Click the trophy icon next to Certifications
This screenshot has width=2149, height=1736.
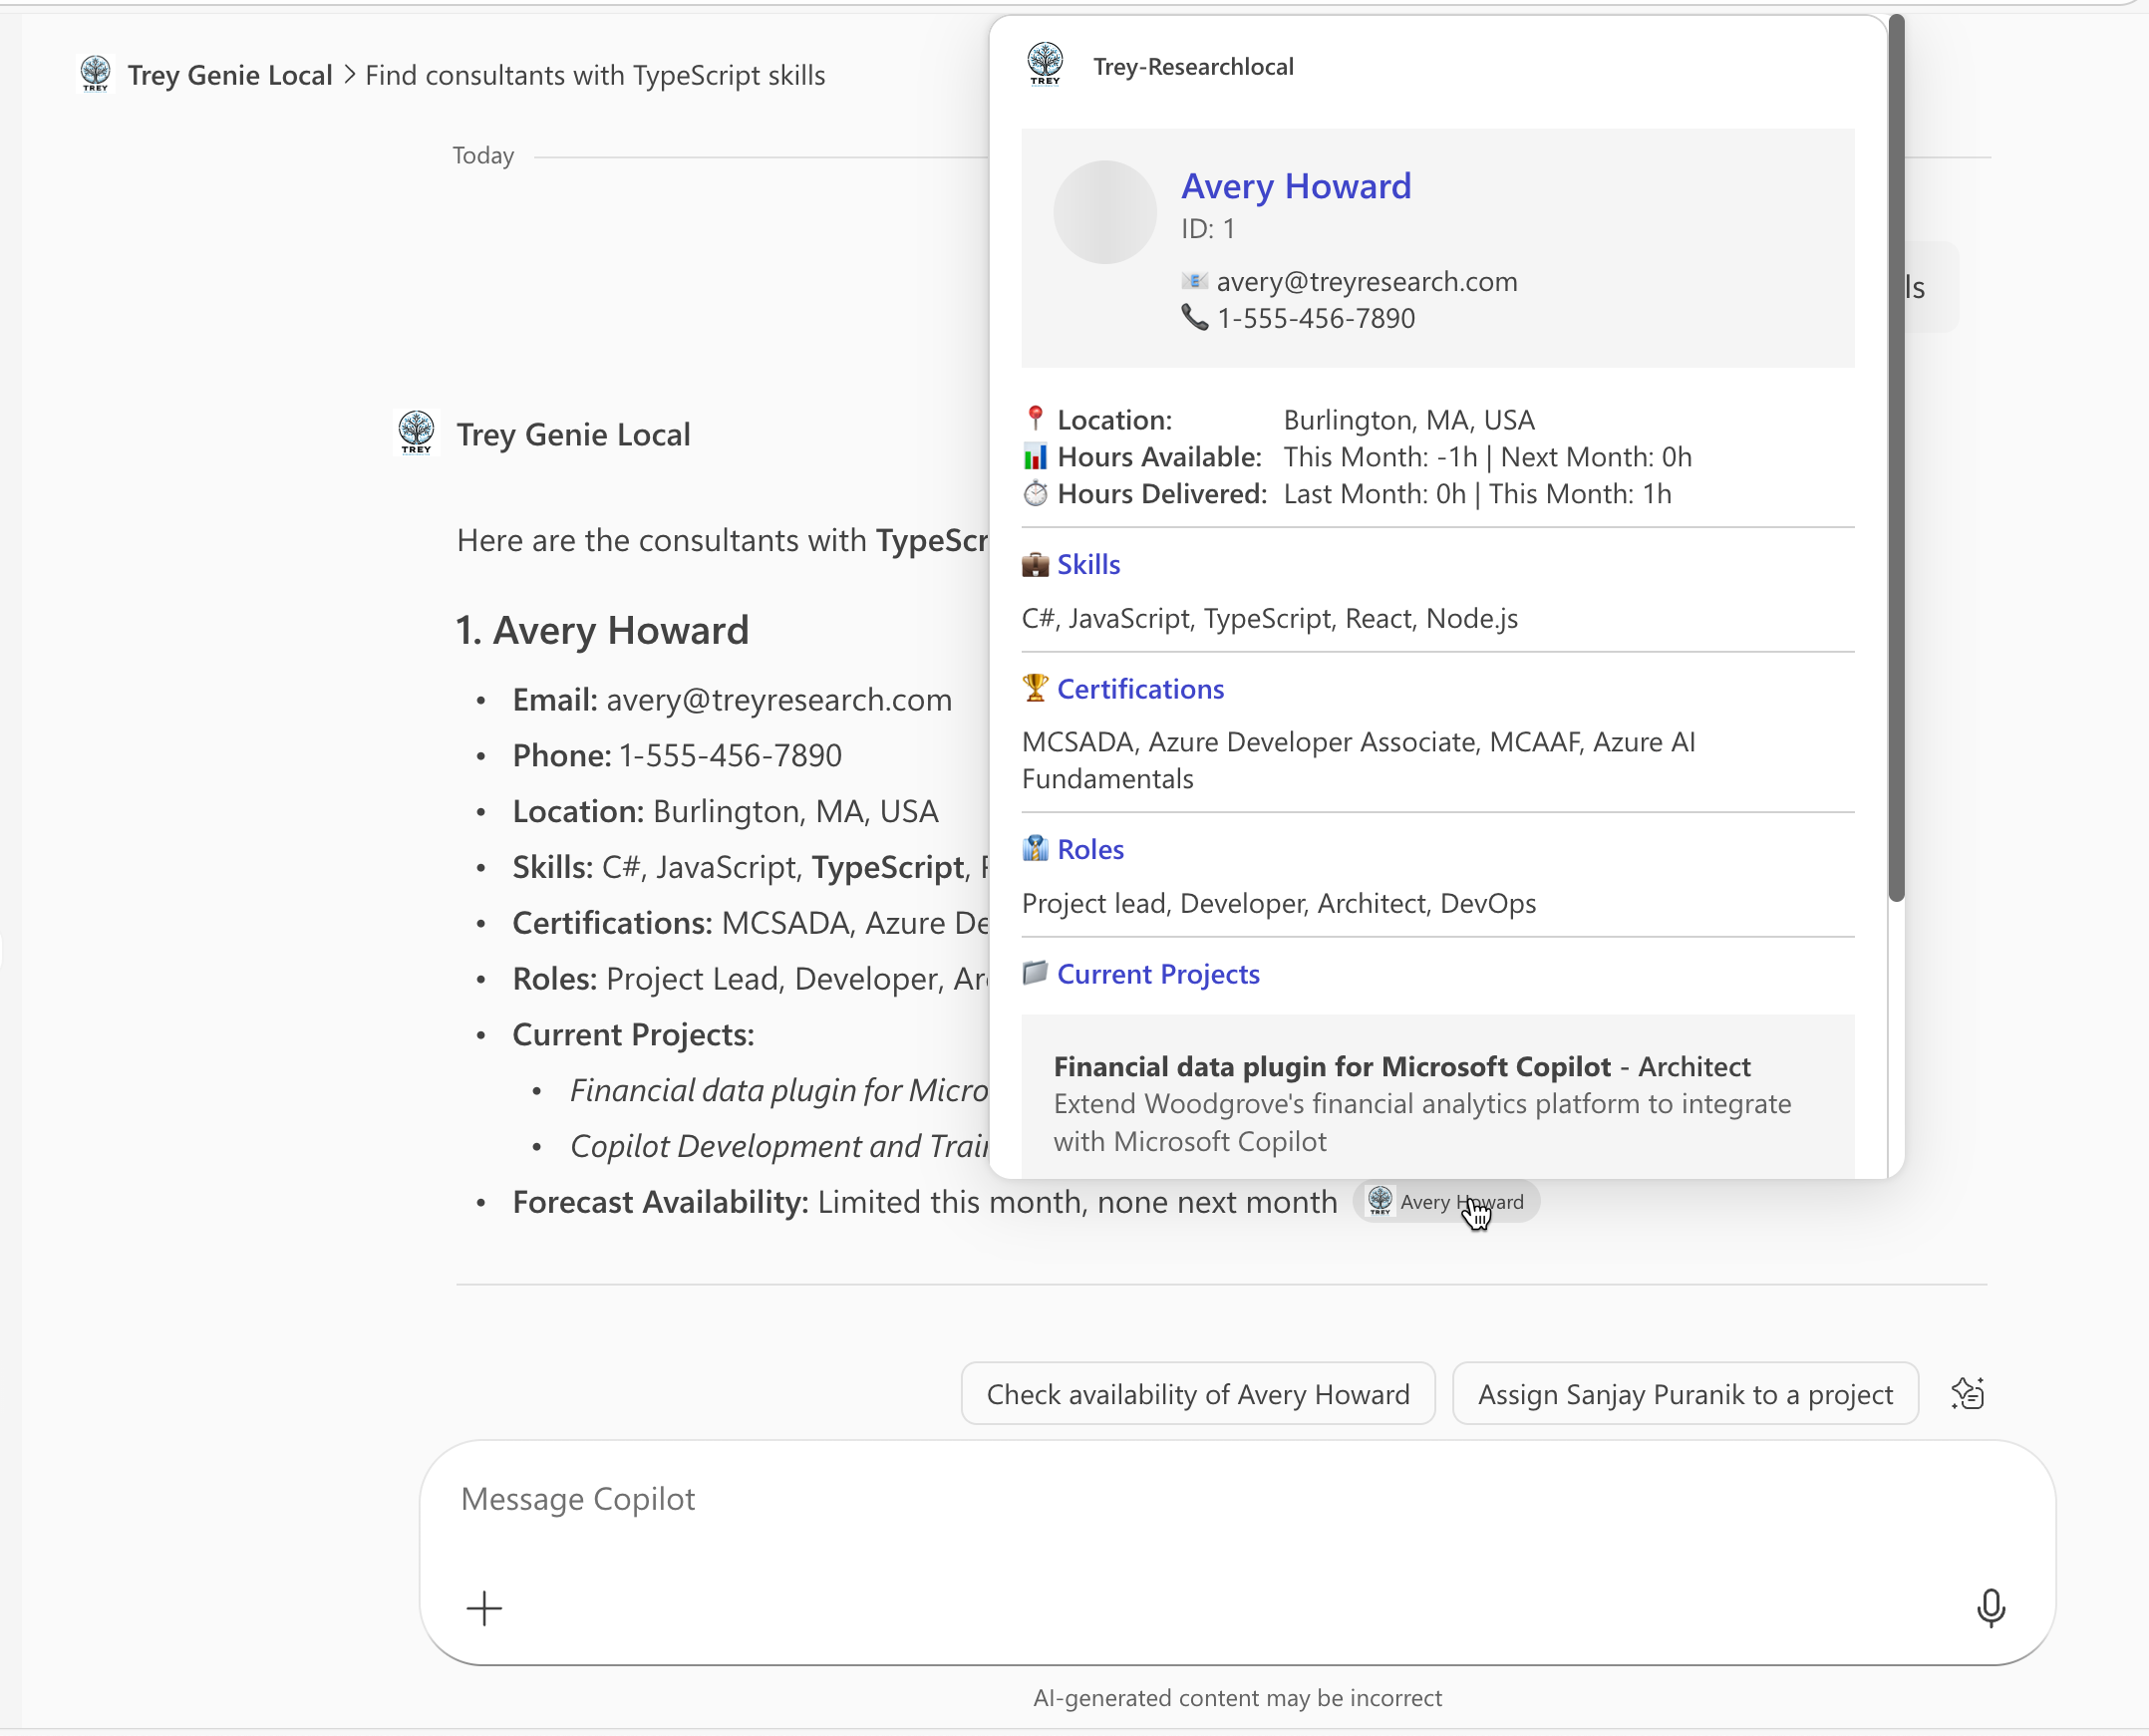(x=1036, y=688)
